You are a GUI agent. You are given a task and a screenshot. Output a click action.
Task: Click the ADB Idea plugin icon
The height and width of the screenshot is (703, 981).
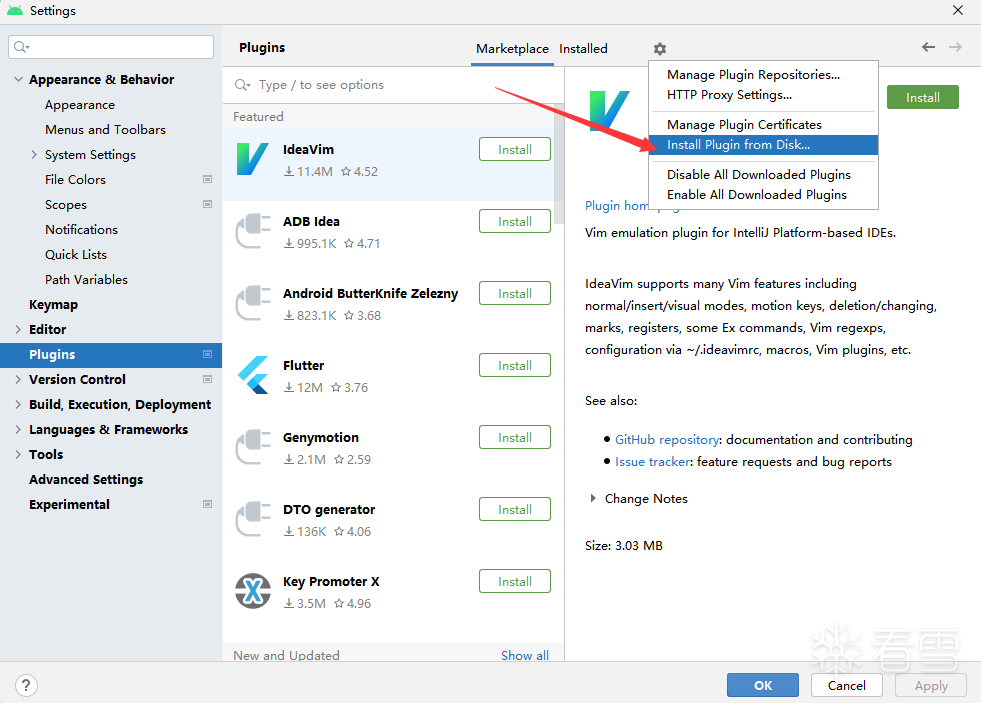[x=253, y=231]
